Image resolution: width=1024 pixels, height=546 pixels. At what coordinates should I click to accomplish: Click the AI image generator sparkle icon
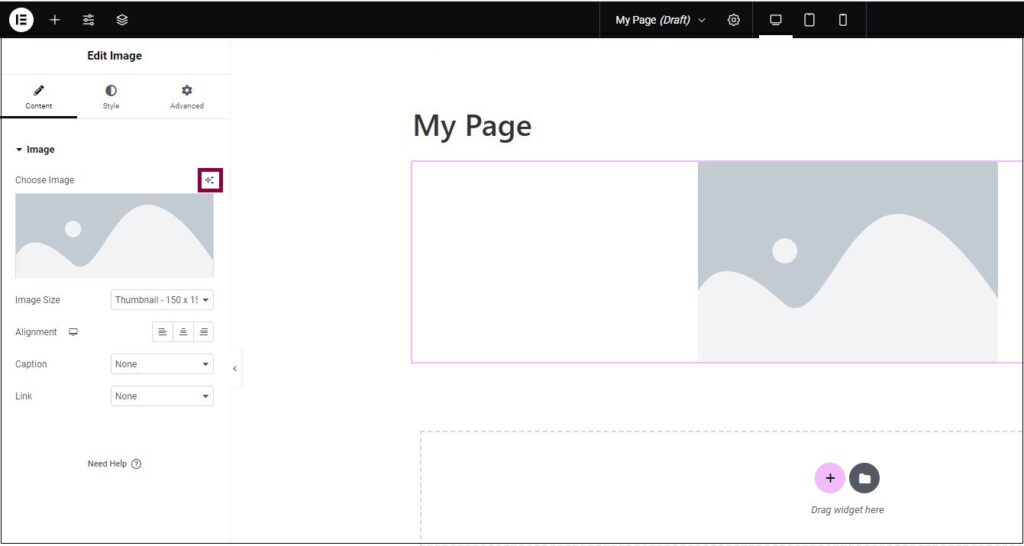(210, 180)
